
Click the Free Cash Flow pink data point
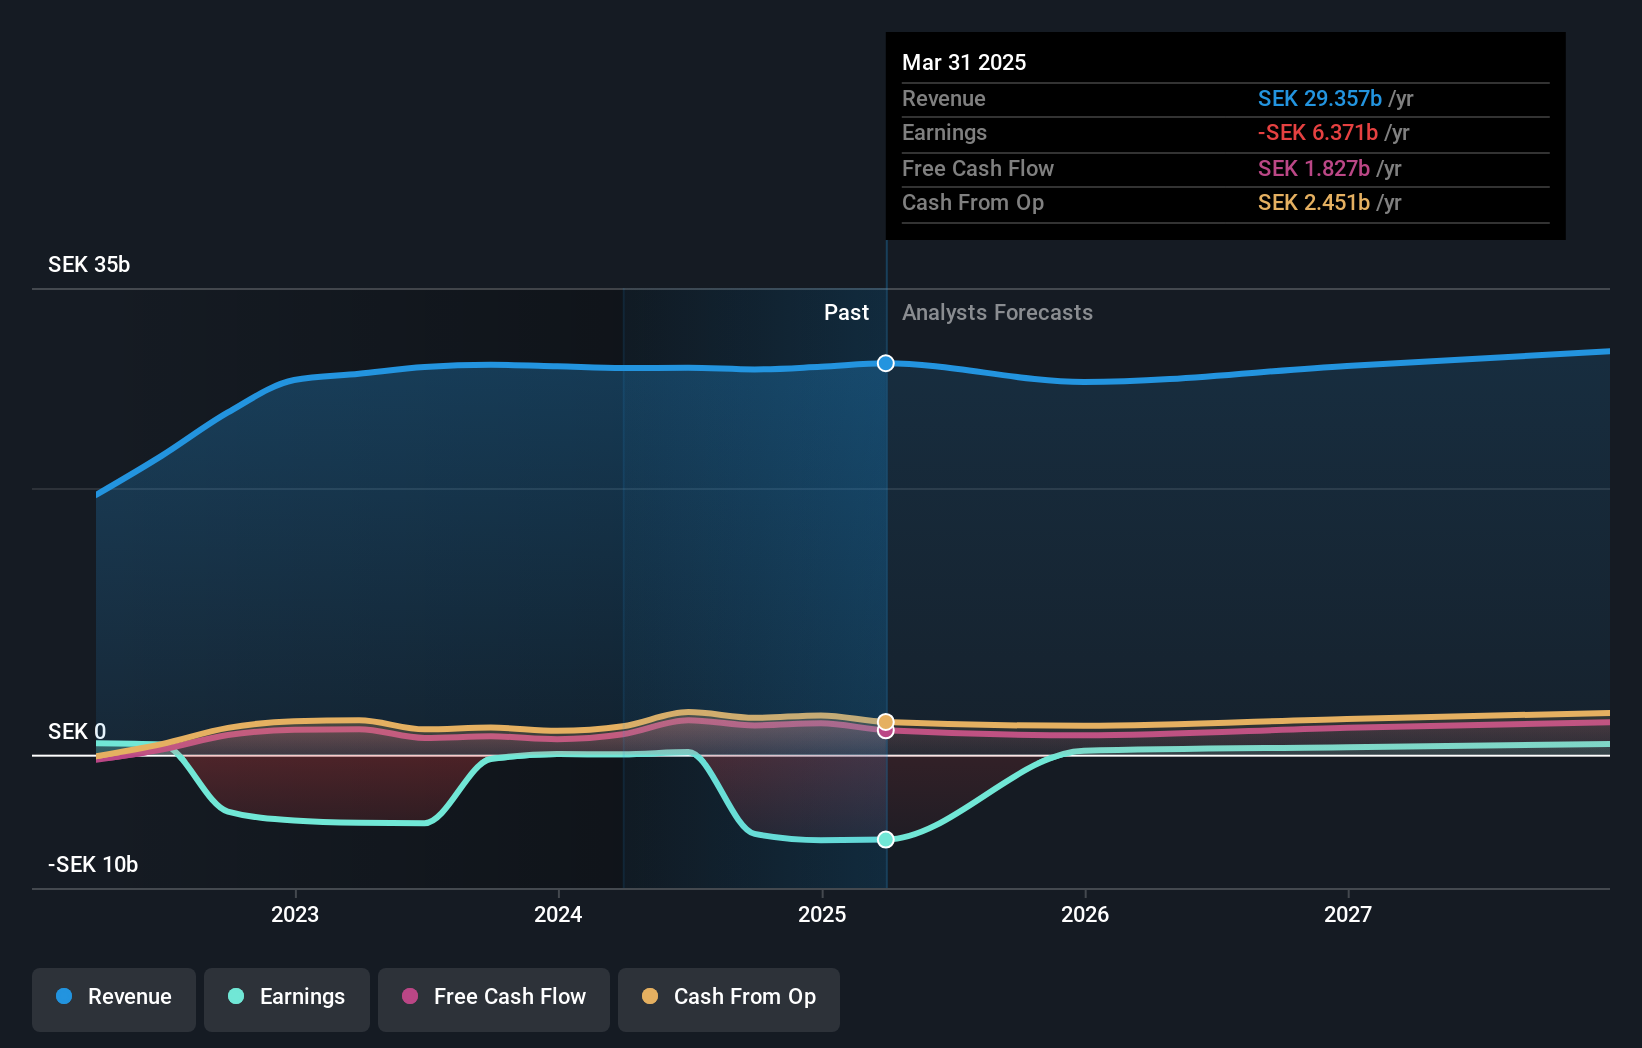pos(886,732)
